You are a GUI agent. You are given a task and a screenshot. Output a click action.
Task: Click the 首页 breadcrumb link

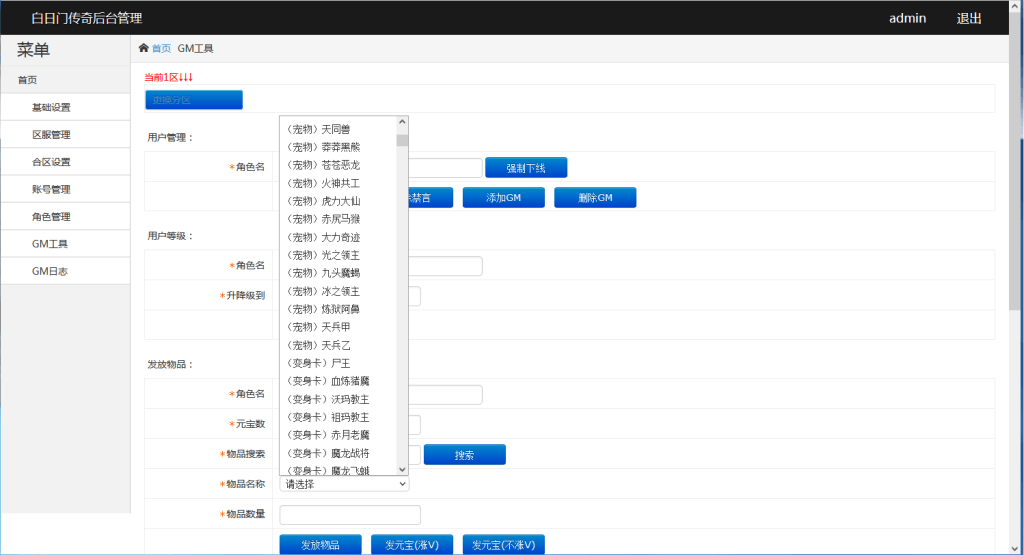[x=161, y=48]
